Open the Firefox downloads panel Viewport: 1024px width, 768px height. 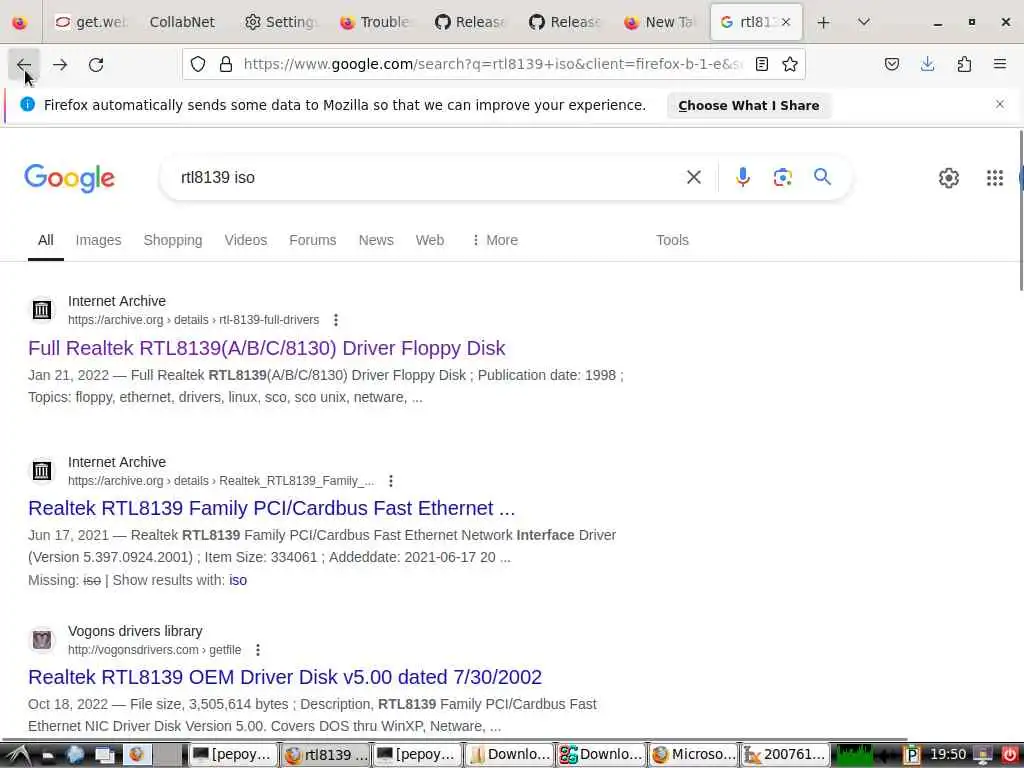(928, 64)
